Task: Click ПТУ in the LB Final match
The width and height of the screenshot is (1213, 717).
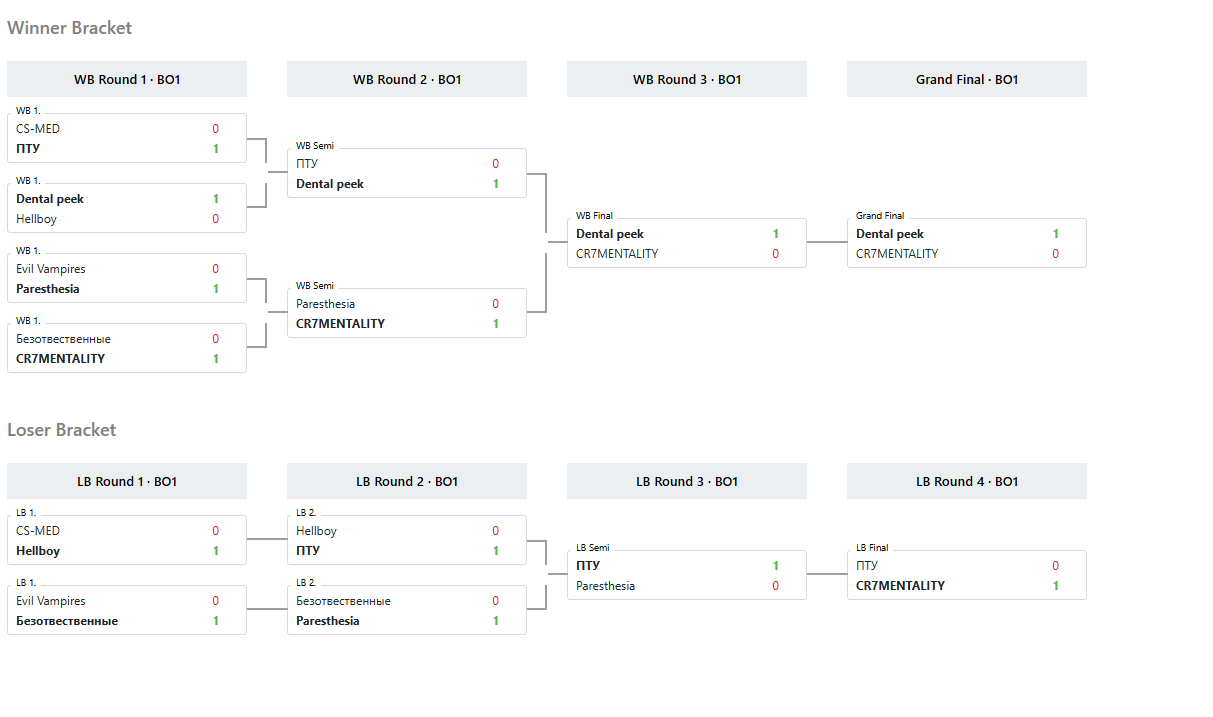Action: point(867,566)
